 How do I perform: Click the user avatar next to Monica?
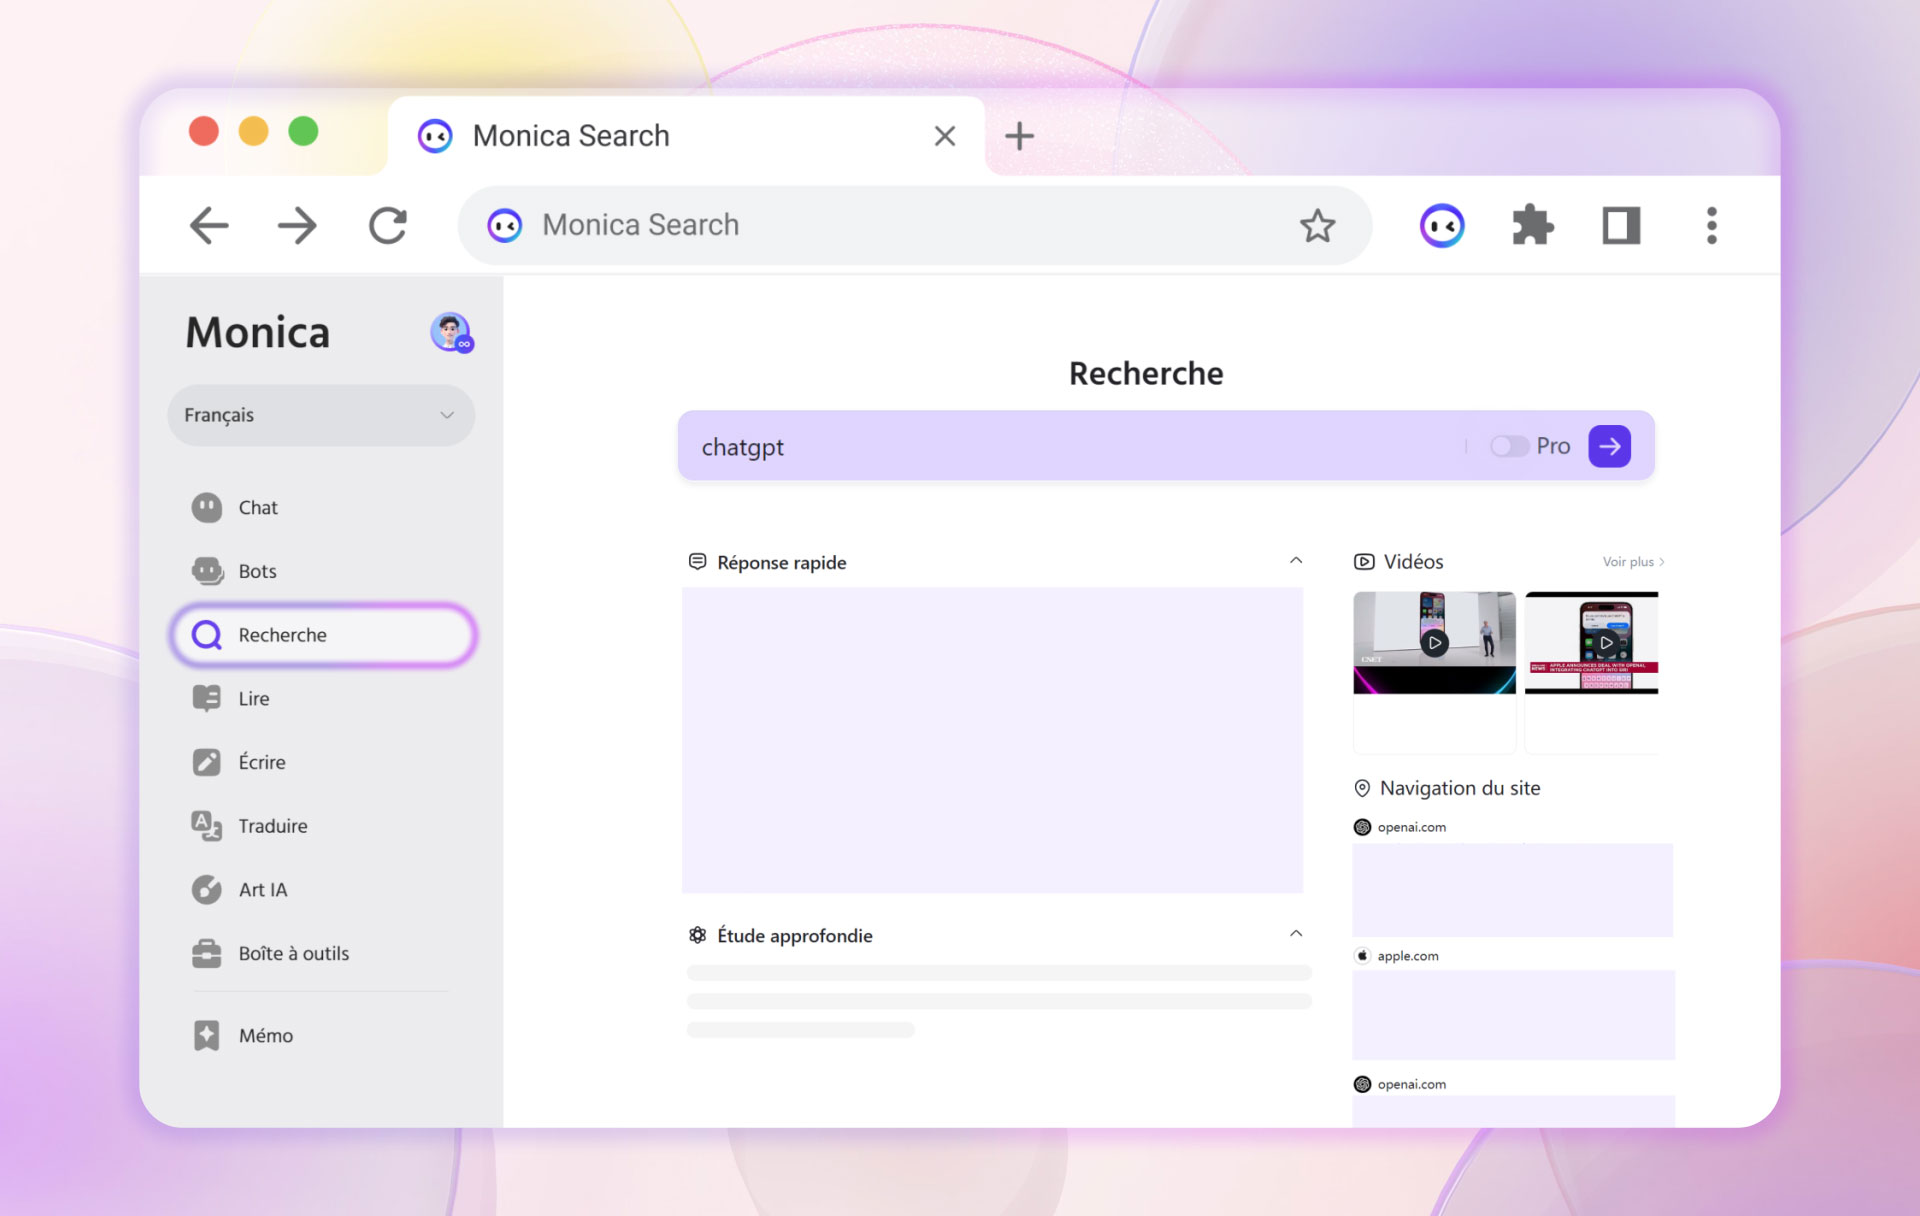(451, 332)
